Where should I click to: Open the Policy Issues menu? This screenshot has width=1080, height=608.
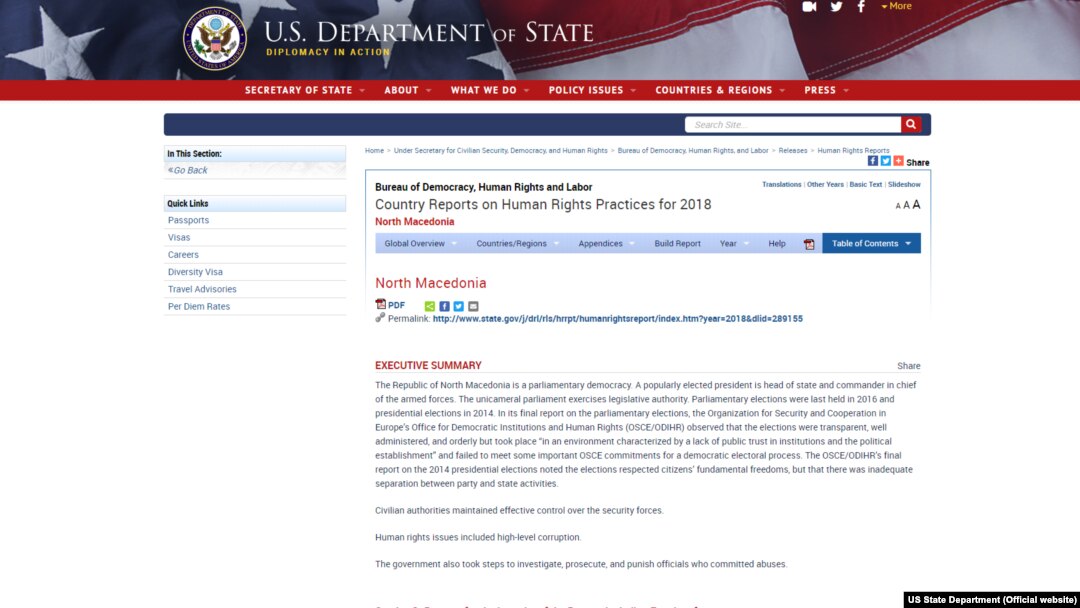click(592, 90)
